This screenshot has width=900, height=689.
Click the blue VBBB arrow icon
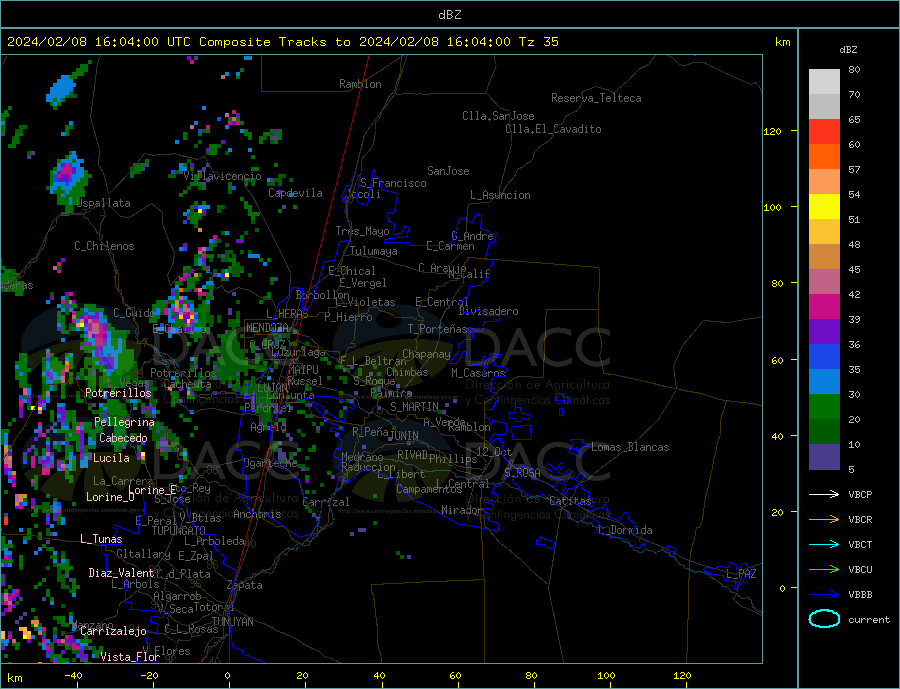point(824,594)
